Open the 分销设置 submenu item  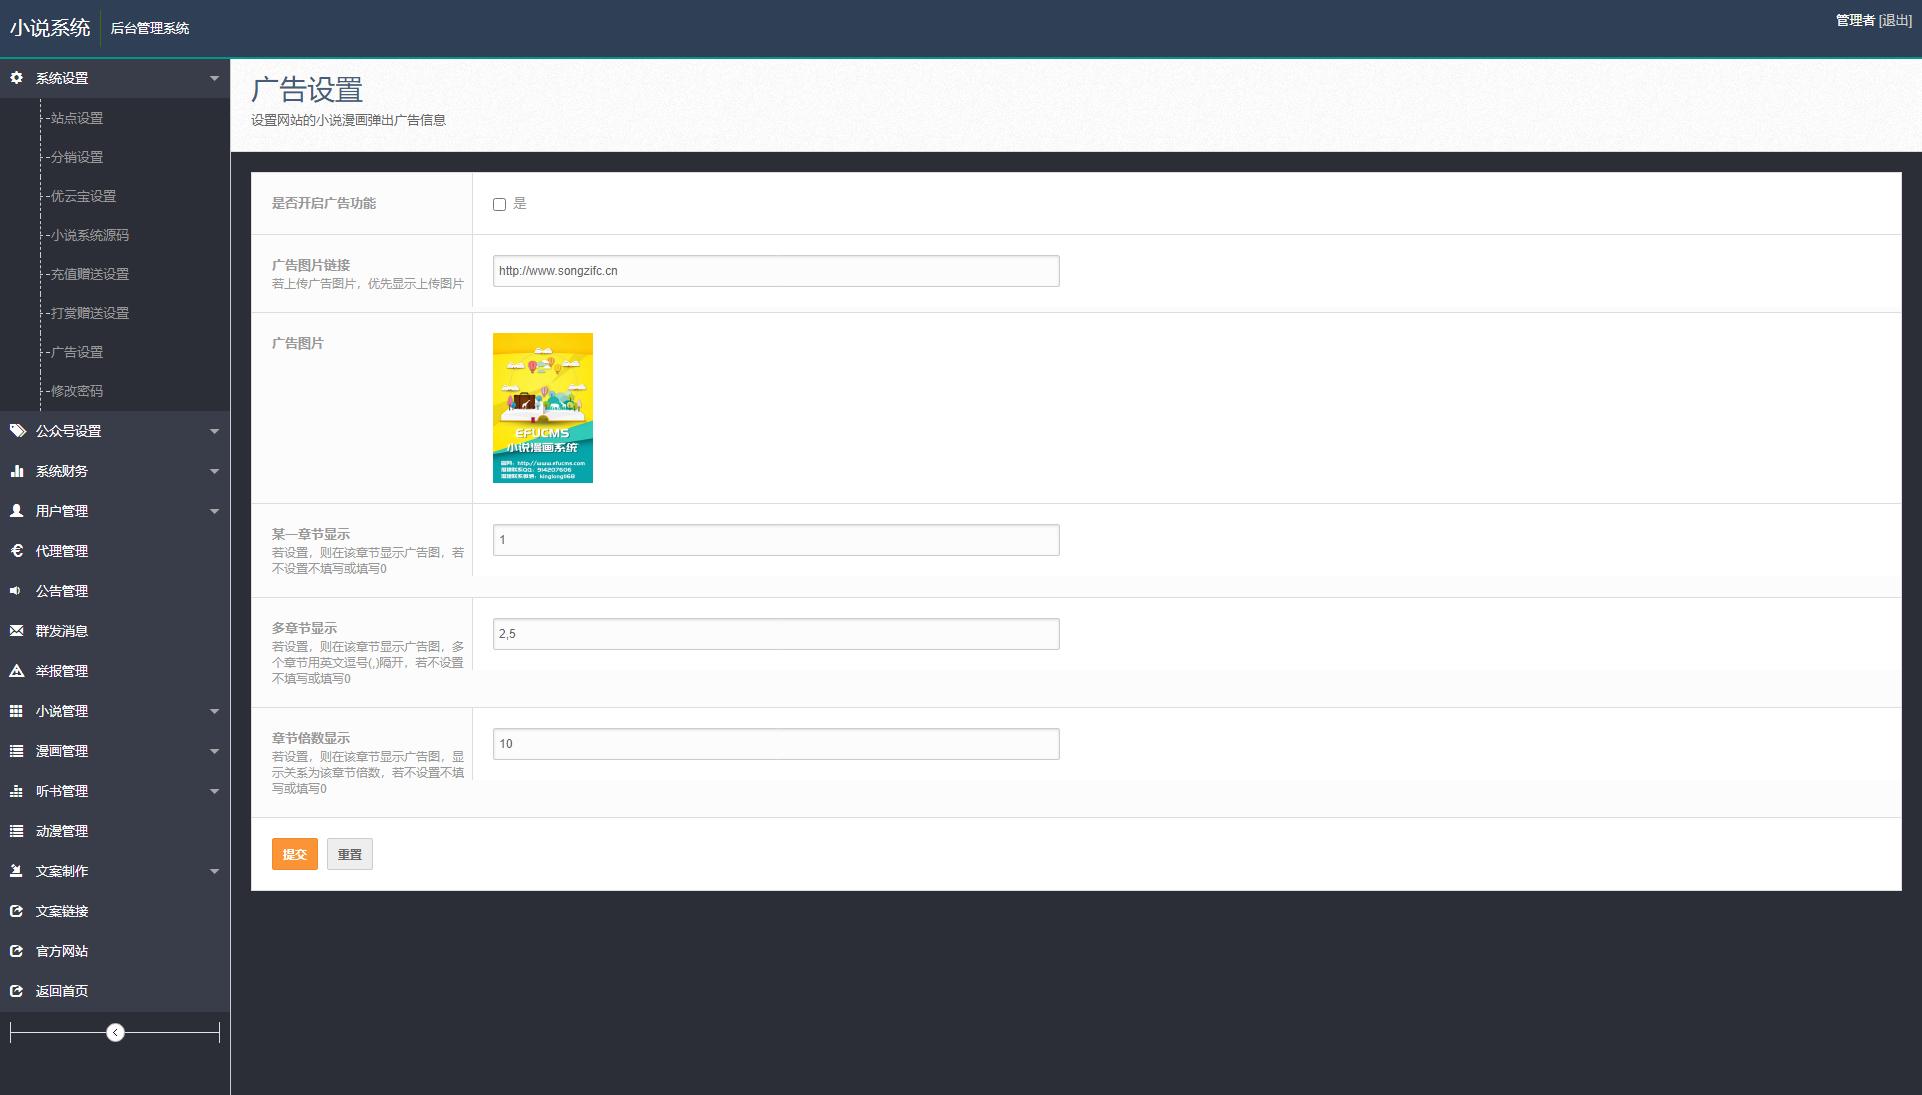[77, 157]
